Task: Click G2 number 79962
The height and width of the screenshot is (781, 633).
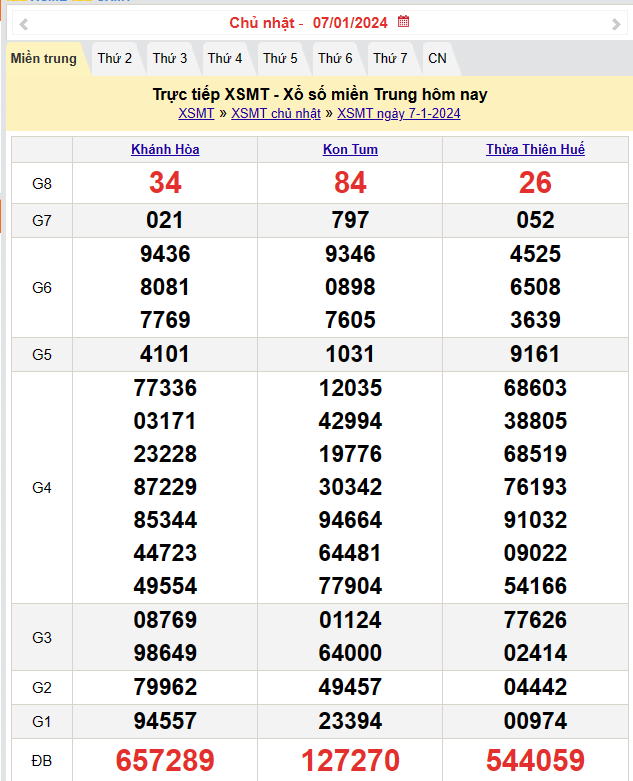Action: coord(165,687)
